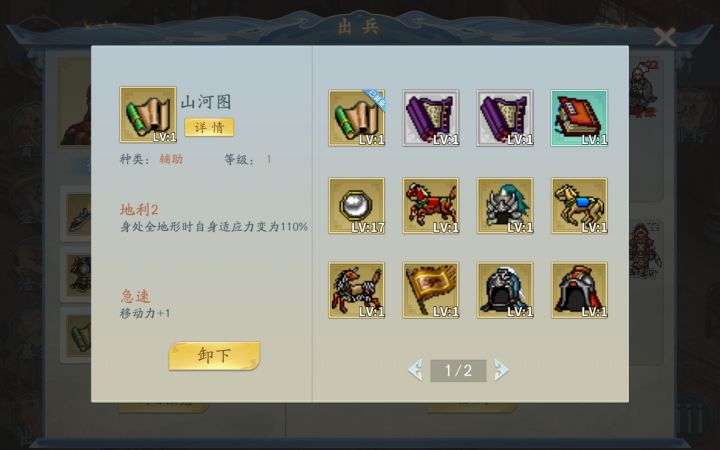Pick the teal-background red book item
The height and width of the screenshot is (450, 720).
click(x=579, y=118)
